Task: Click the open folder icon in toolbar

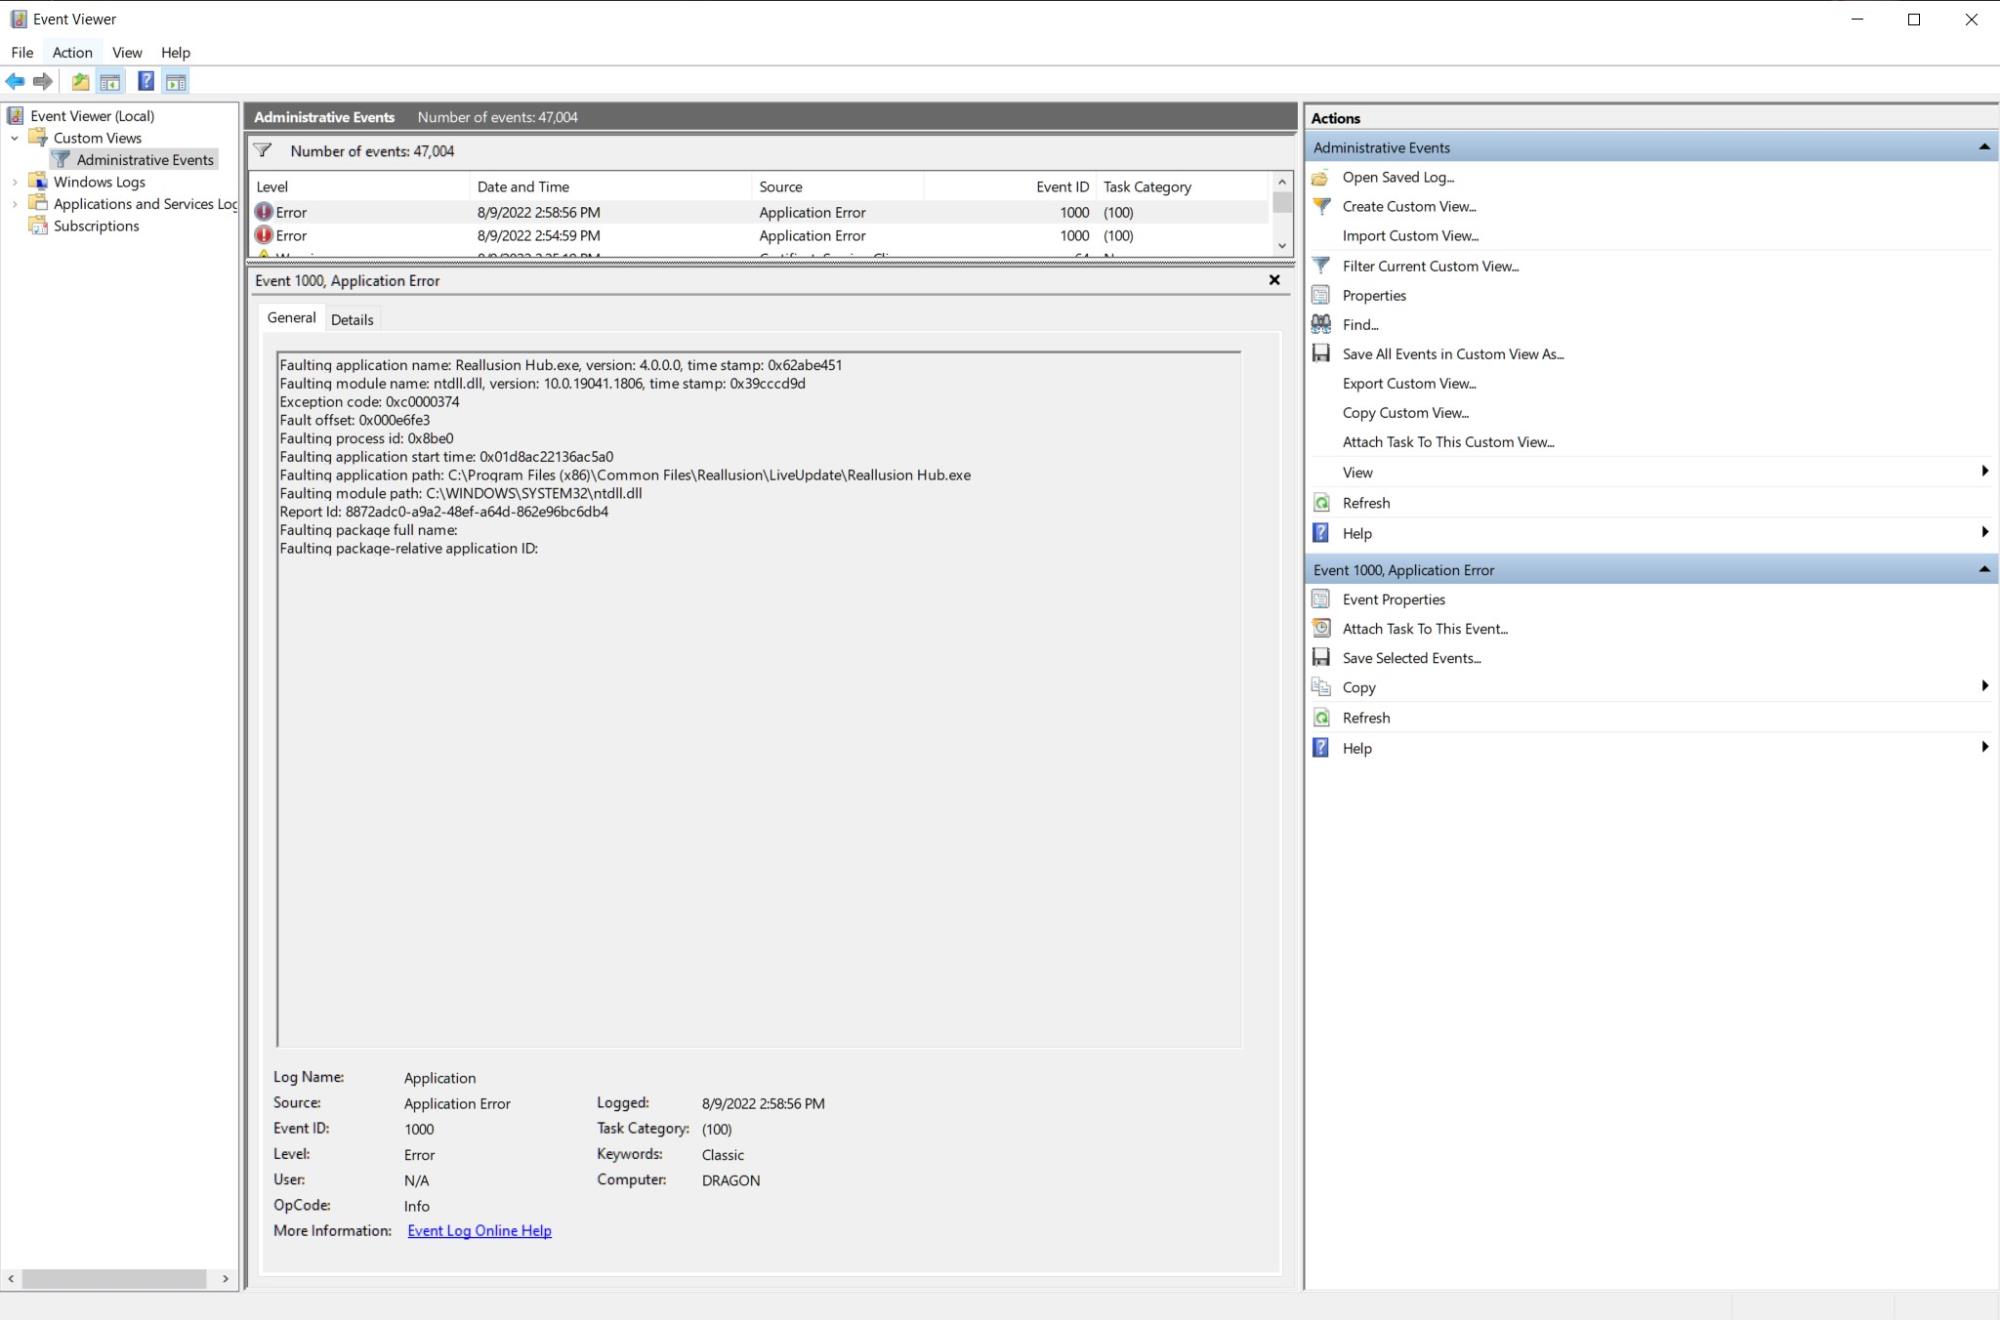Action: pos(81,81)
